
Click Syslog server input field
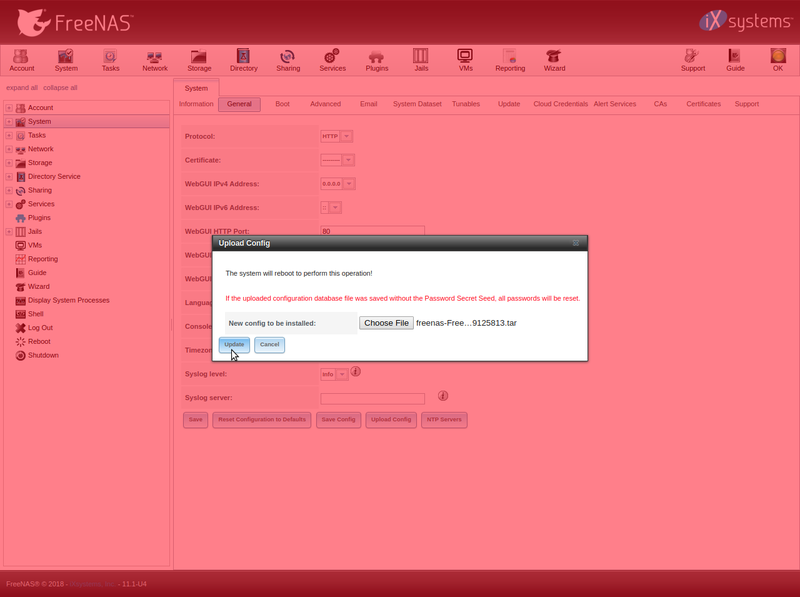(x=372, y=398)
